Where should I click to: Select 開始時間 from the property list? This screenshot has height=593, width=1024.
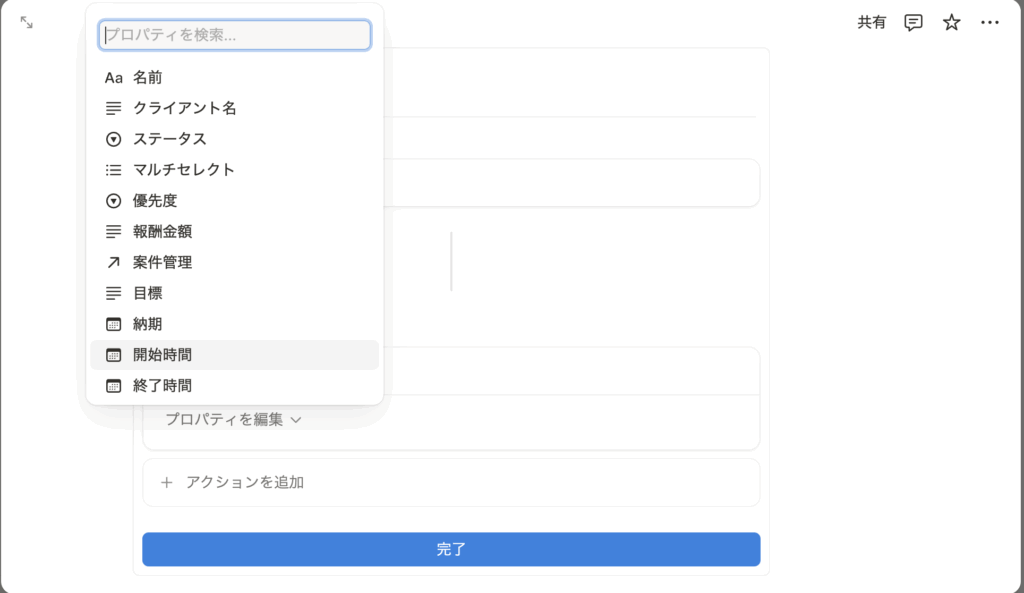(162, 355)
